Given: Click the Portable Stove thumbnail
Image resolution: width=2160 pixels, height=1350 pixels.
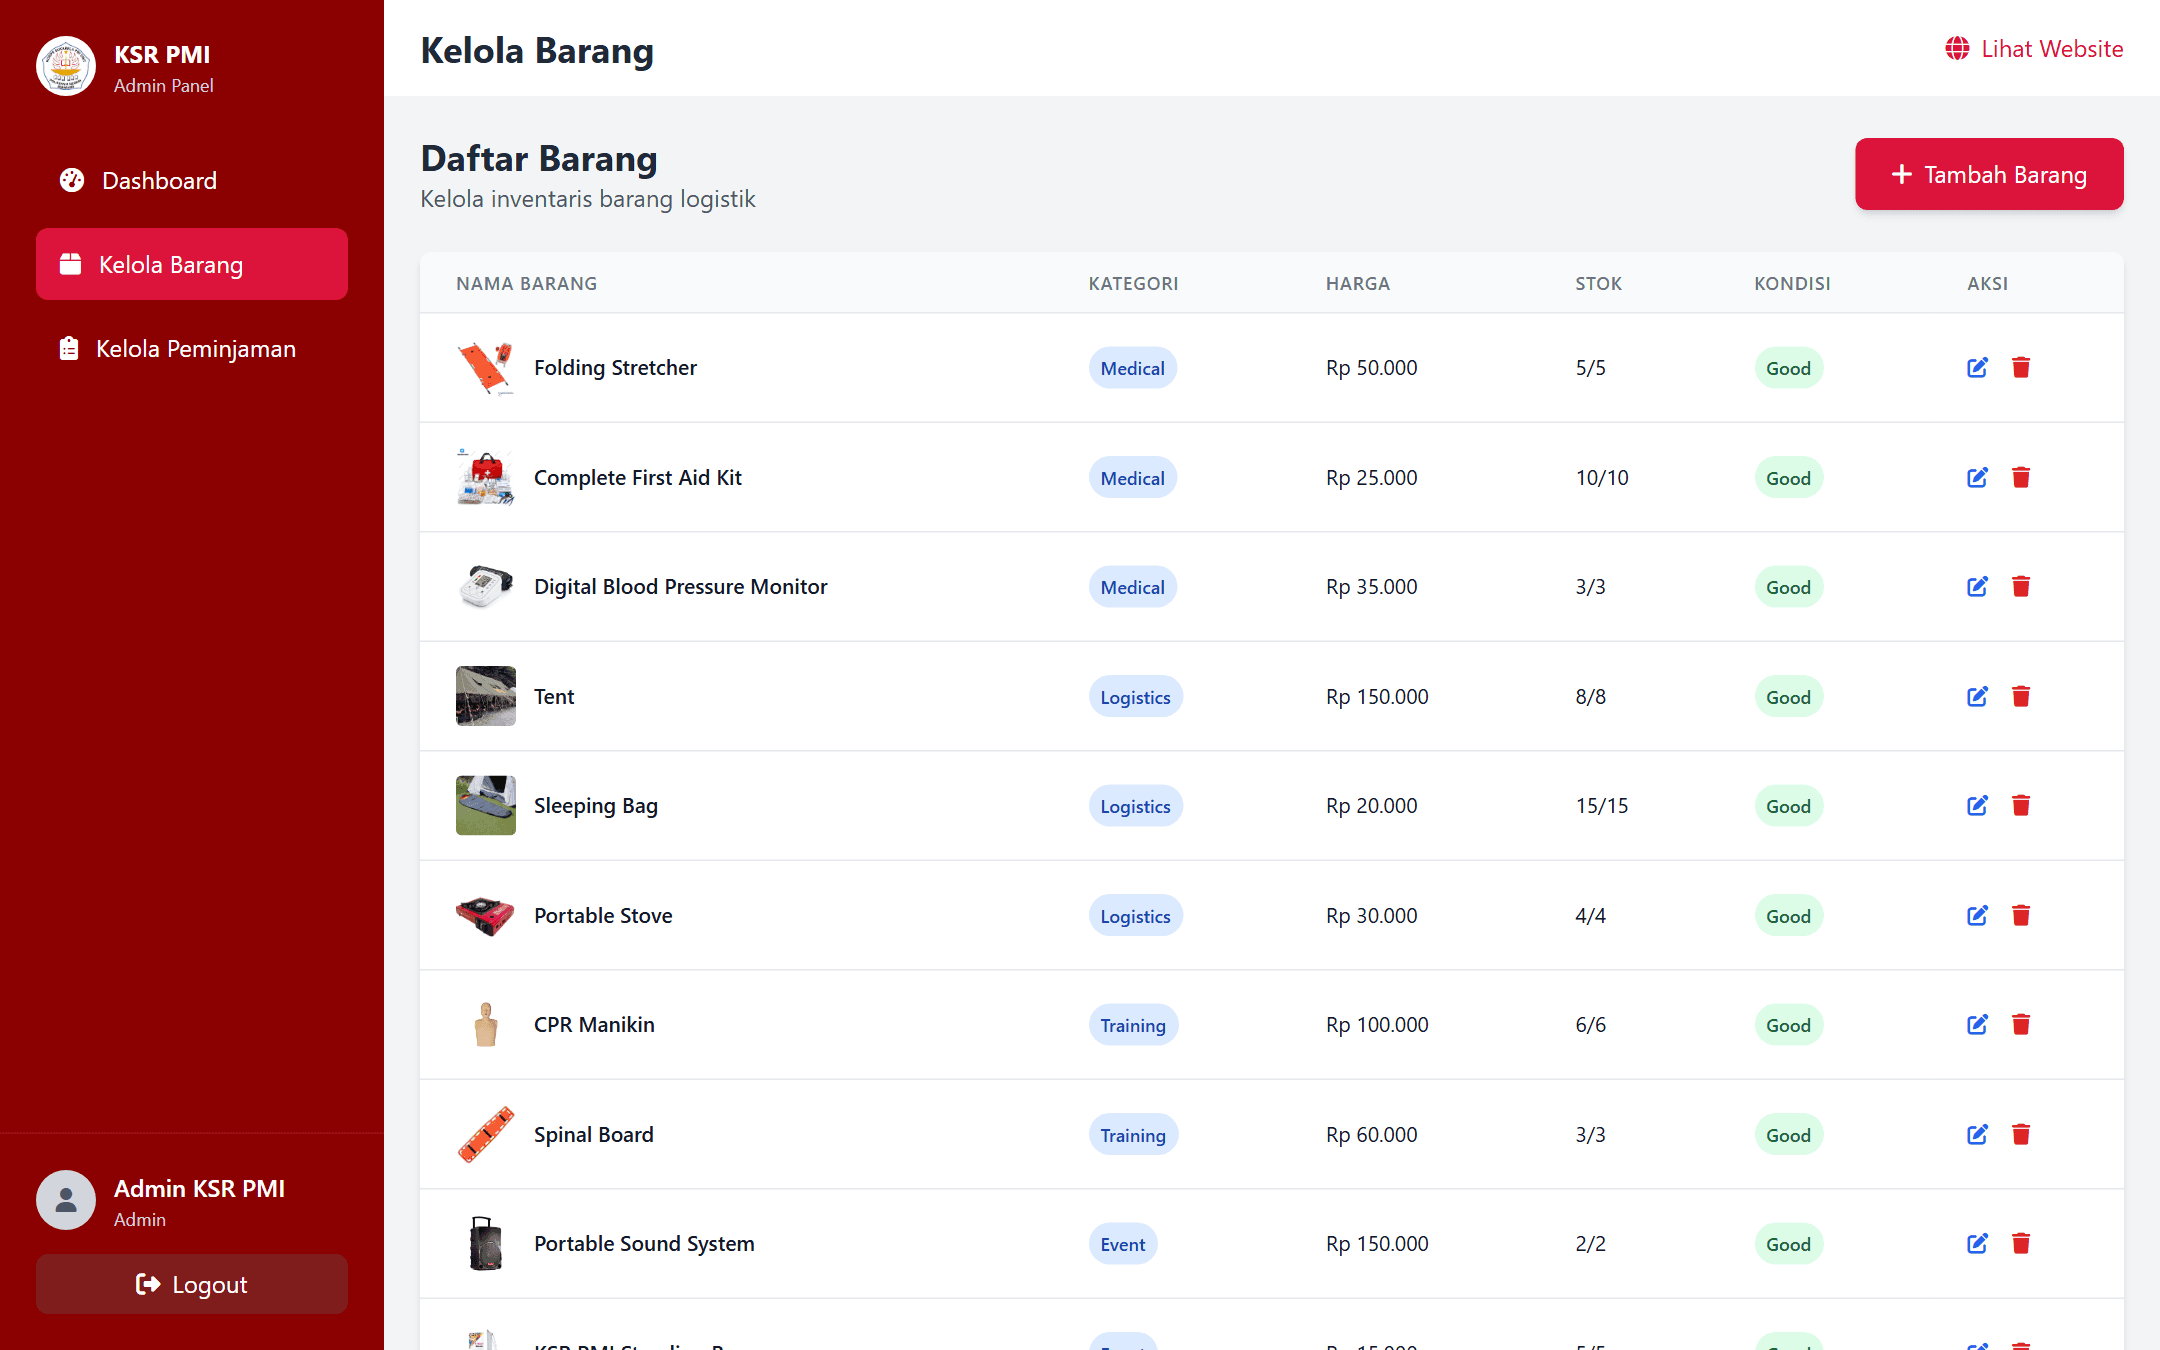Looking at the screenshot, I should pos(486,915).
